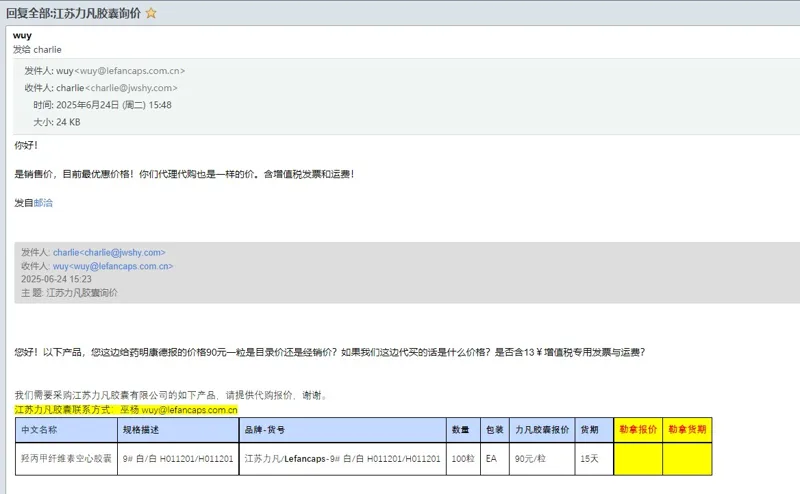800x494 pixels.
Task: Click reply sentence starting 是销售价
Action: [x=184, y=174]
